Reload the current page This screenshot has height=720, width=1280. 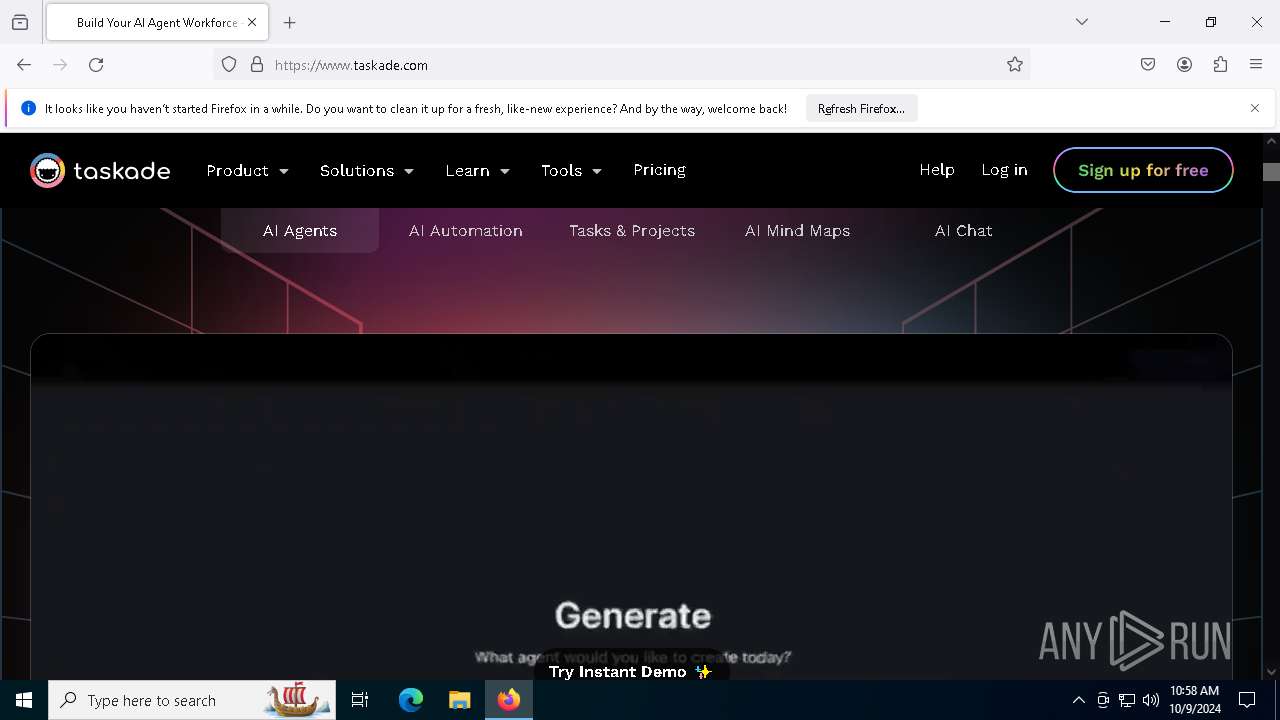coord(96,65)
